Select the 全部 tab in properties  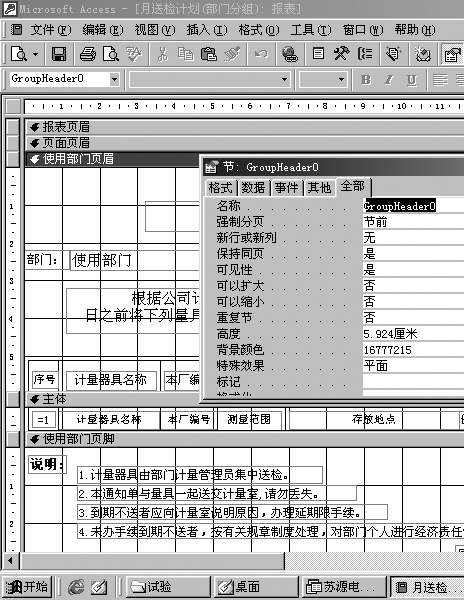point(353,187)
